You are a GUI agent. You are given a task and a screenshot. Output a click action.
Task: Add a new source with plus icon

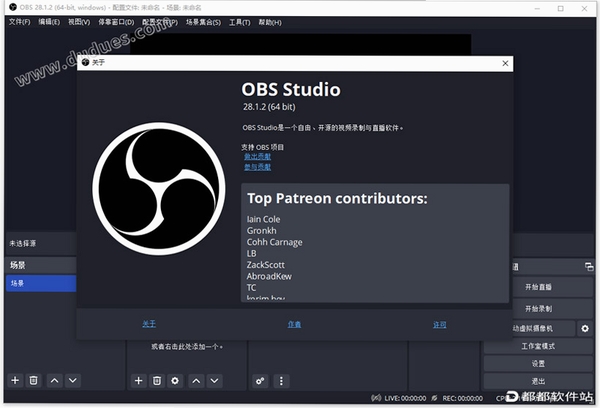click(139, 380)
